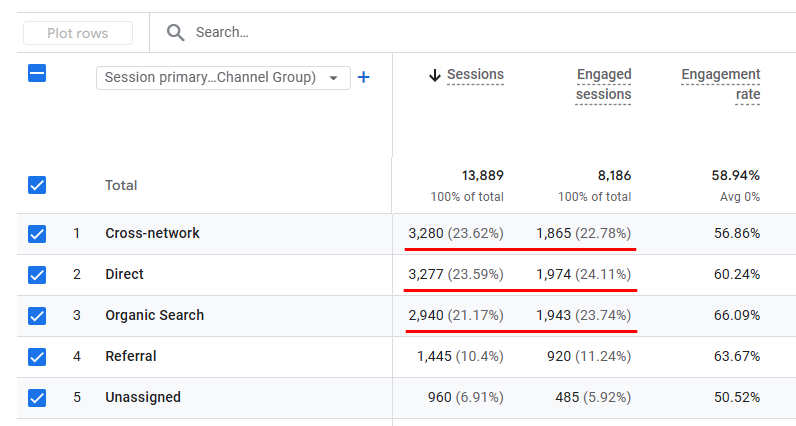
Task: Deselect the Direct row checkbox
Action: coord(37,275)
